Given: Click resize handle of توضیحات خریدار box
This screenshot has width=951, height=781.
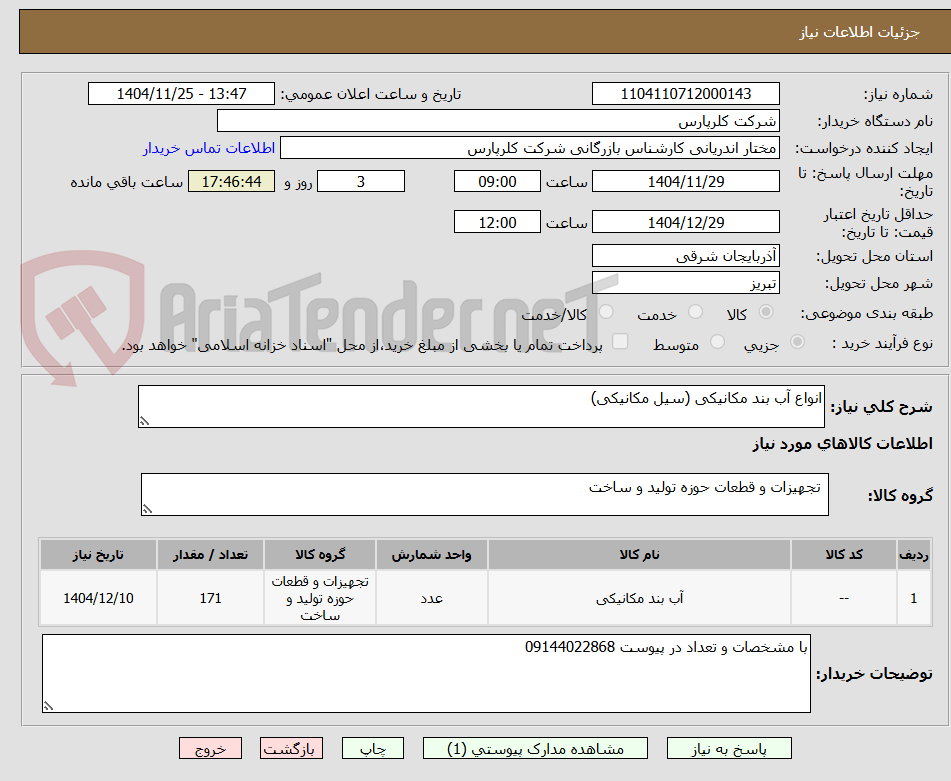Looking at the screenshot, I should tap(49, 706).
